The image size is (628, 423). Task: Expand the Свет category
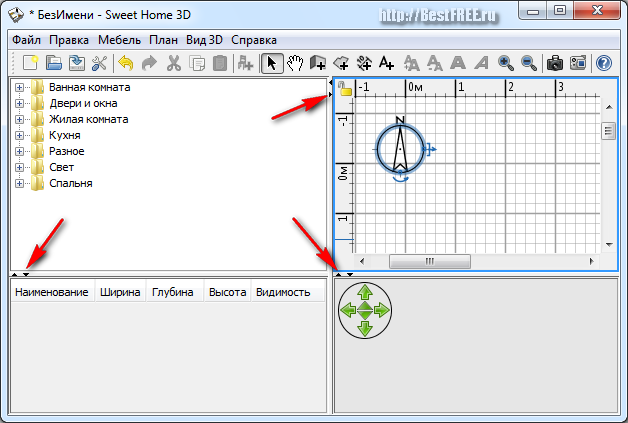coord(19,167)
